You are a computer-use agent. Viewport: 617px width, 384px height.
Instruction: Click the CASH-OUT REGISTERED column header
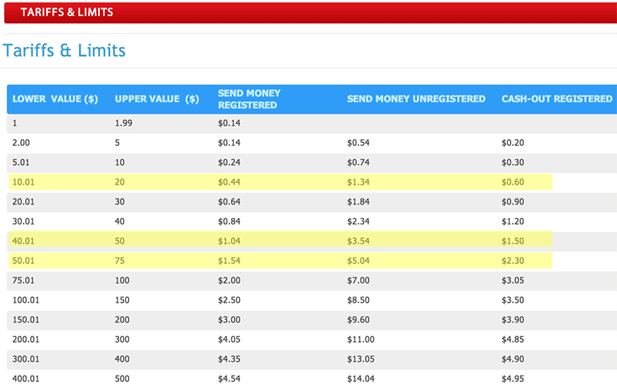tap(557, 99)
